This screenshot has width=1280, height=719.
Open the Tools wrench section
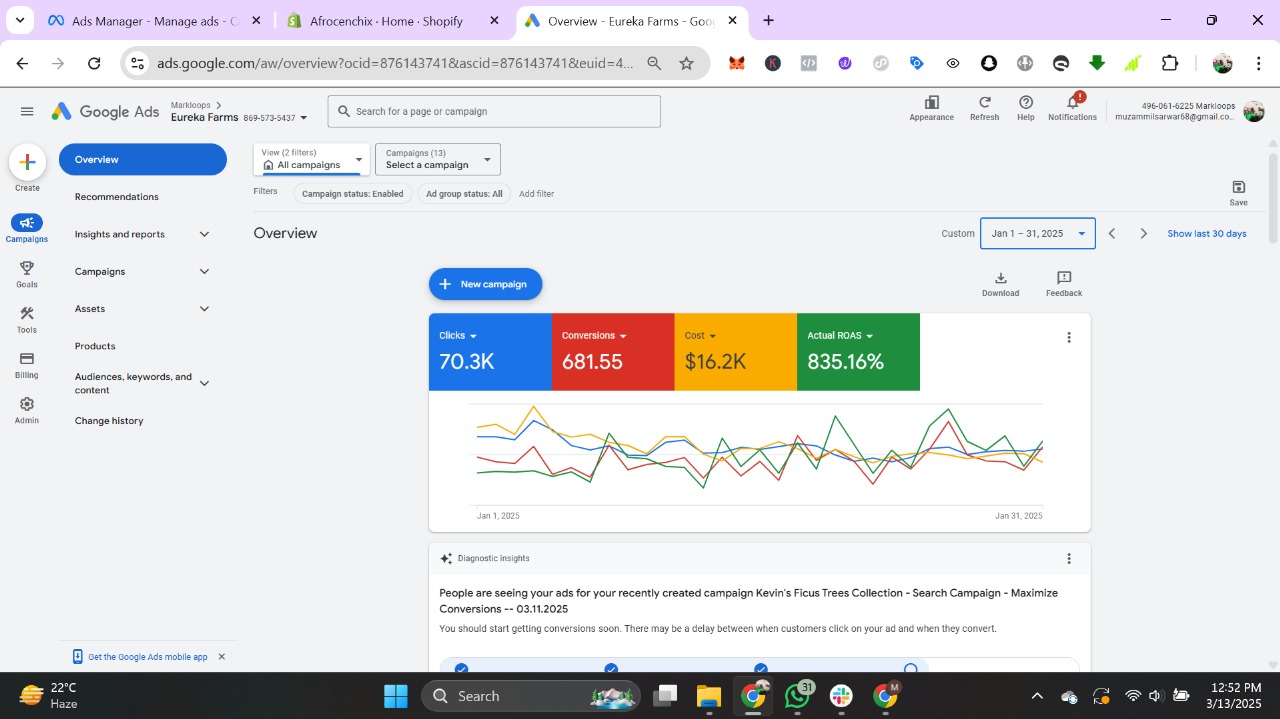tap(27, 320)
